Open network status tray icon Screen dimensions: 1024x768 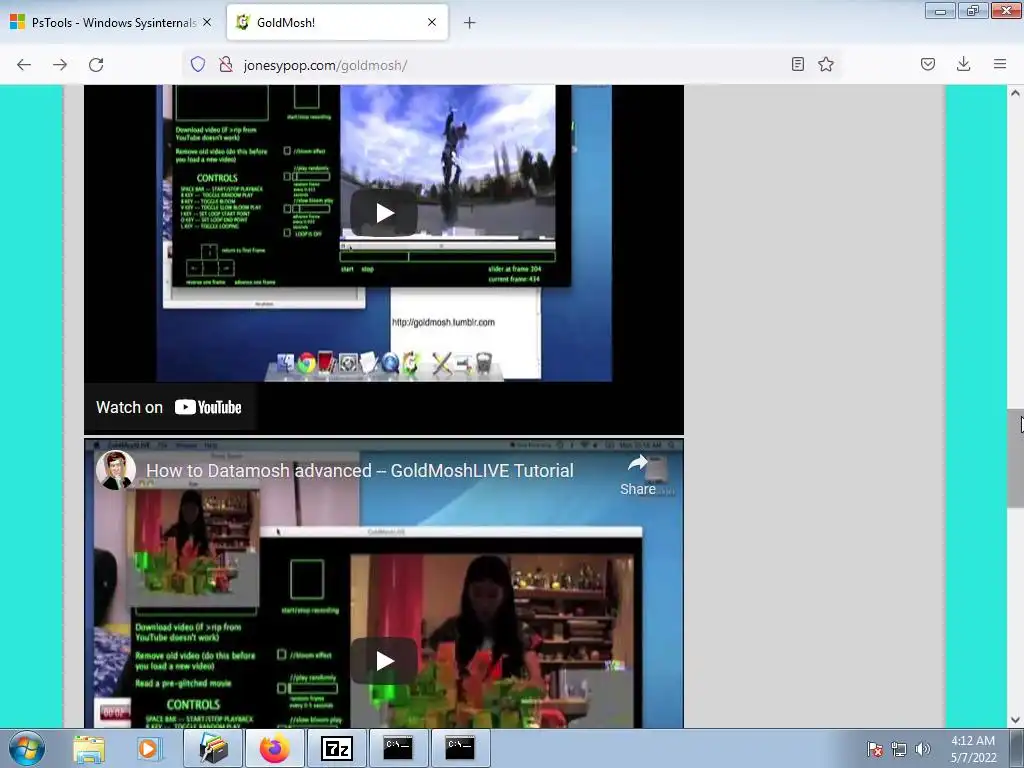[899, 749]
